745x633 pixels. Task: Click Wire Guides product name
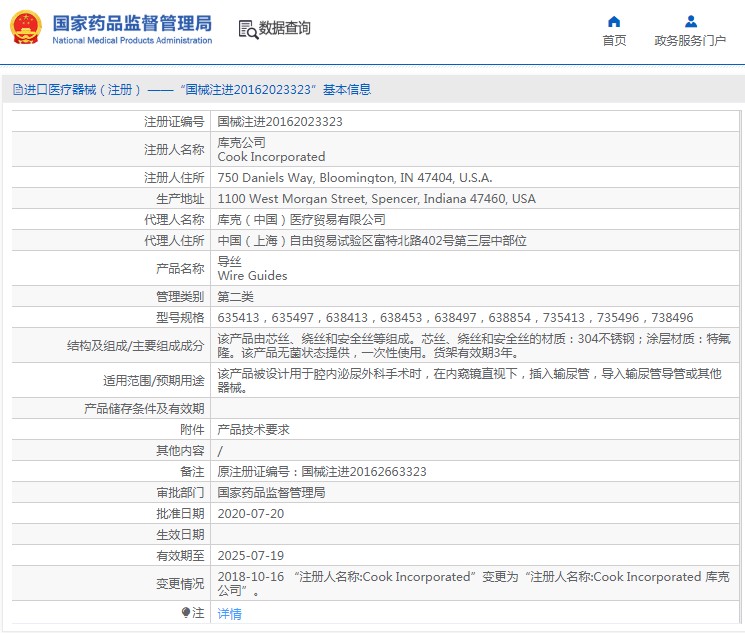pos(252,276)
